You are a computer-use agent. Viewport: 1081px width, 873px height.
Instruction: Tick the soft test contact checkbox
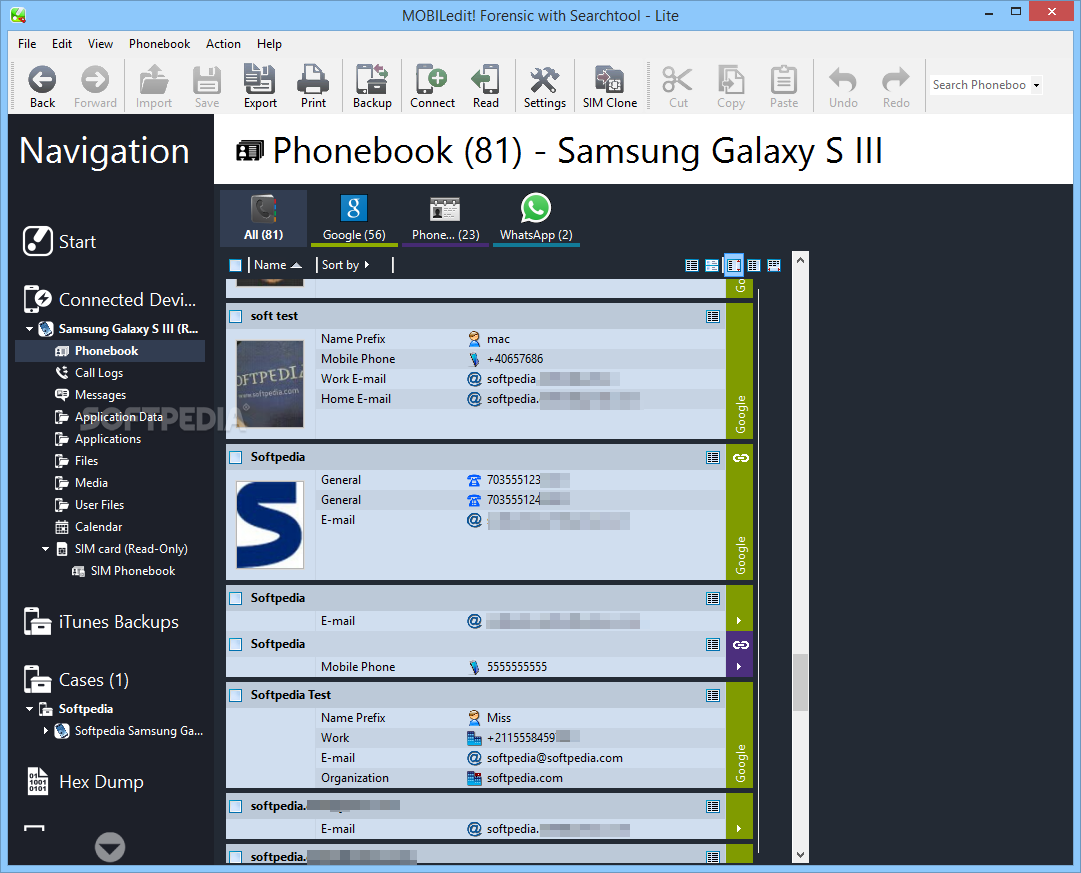coord(236,316)
